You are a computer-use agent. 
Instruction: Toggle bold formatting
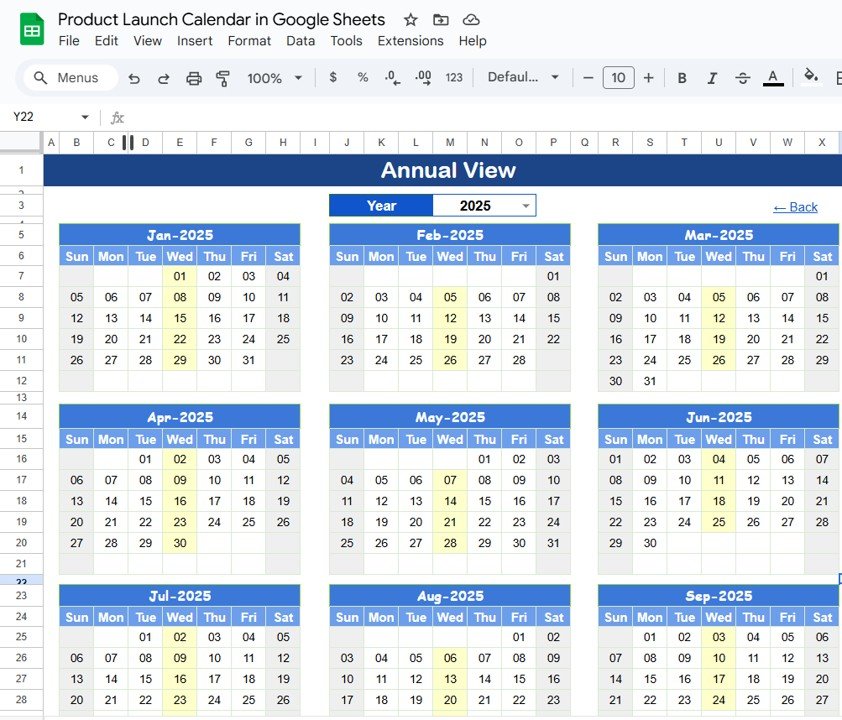click(x=682, y=78)
